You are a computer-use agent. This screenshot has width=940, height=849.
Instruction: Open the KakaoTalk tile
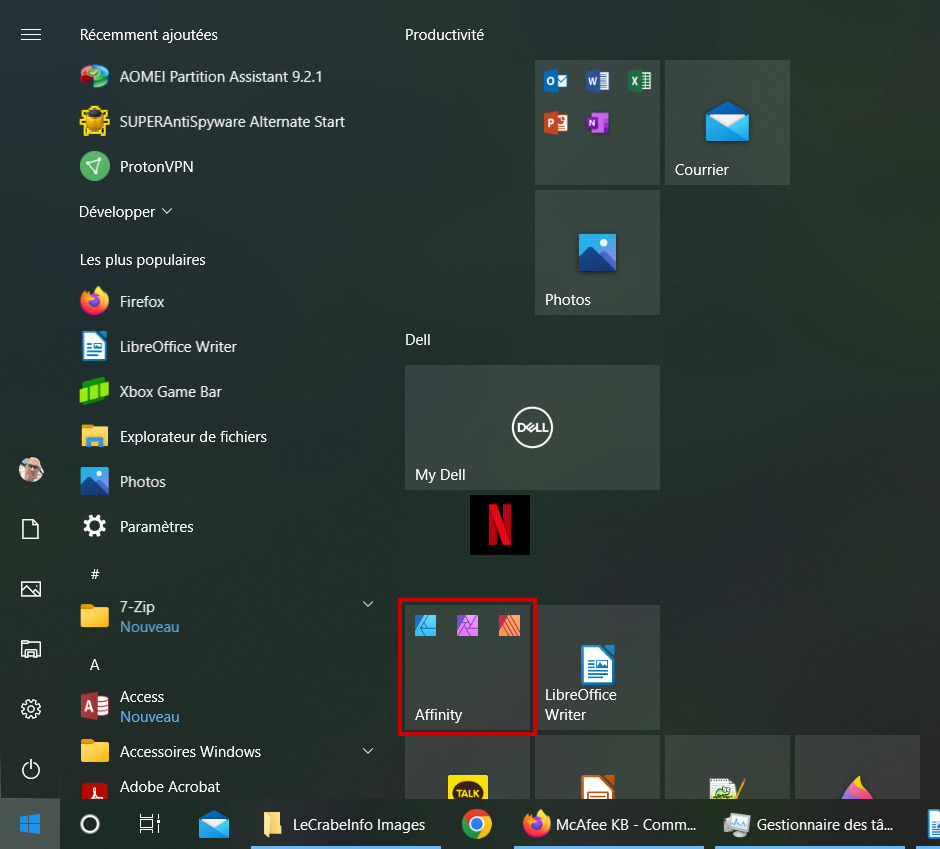[468, 767]
